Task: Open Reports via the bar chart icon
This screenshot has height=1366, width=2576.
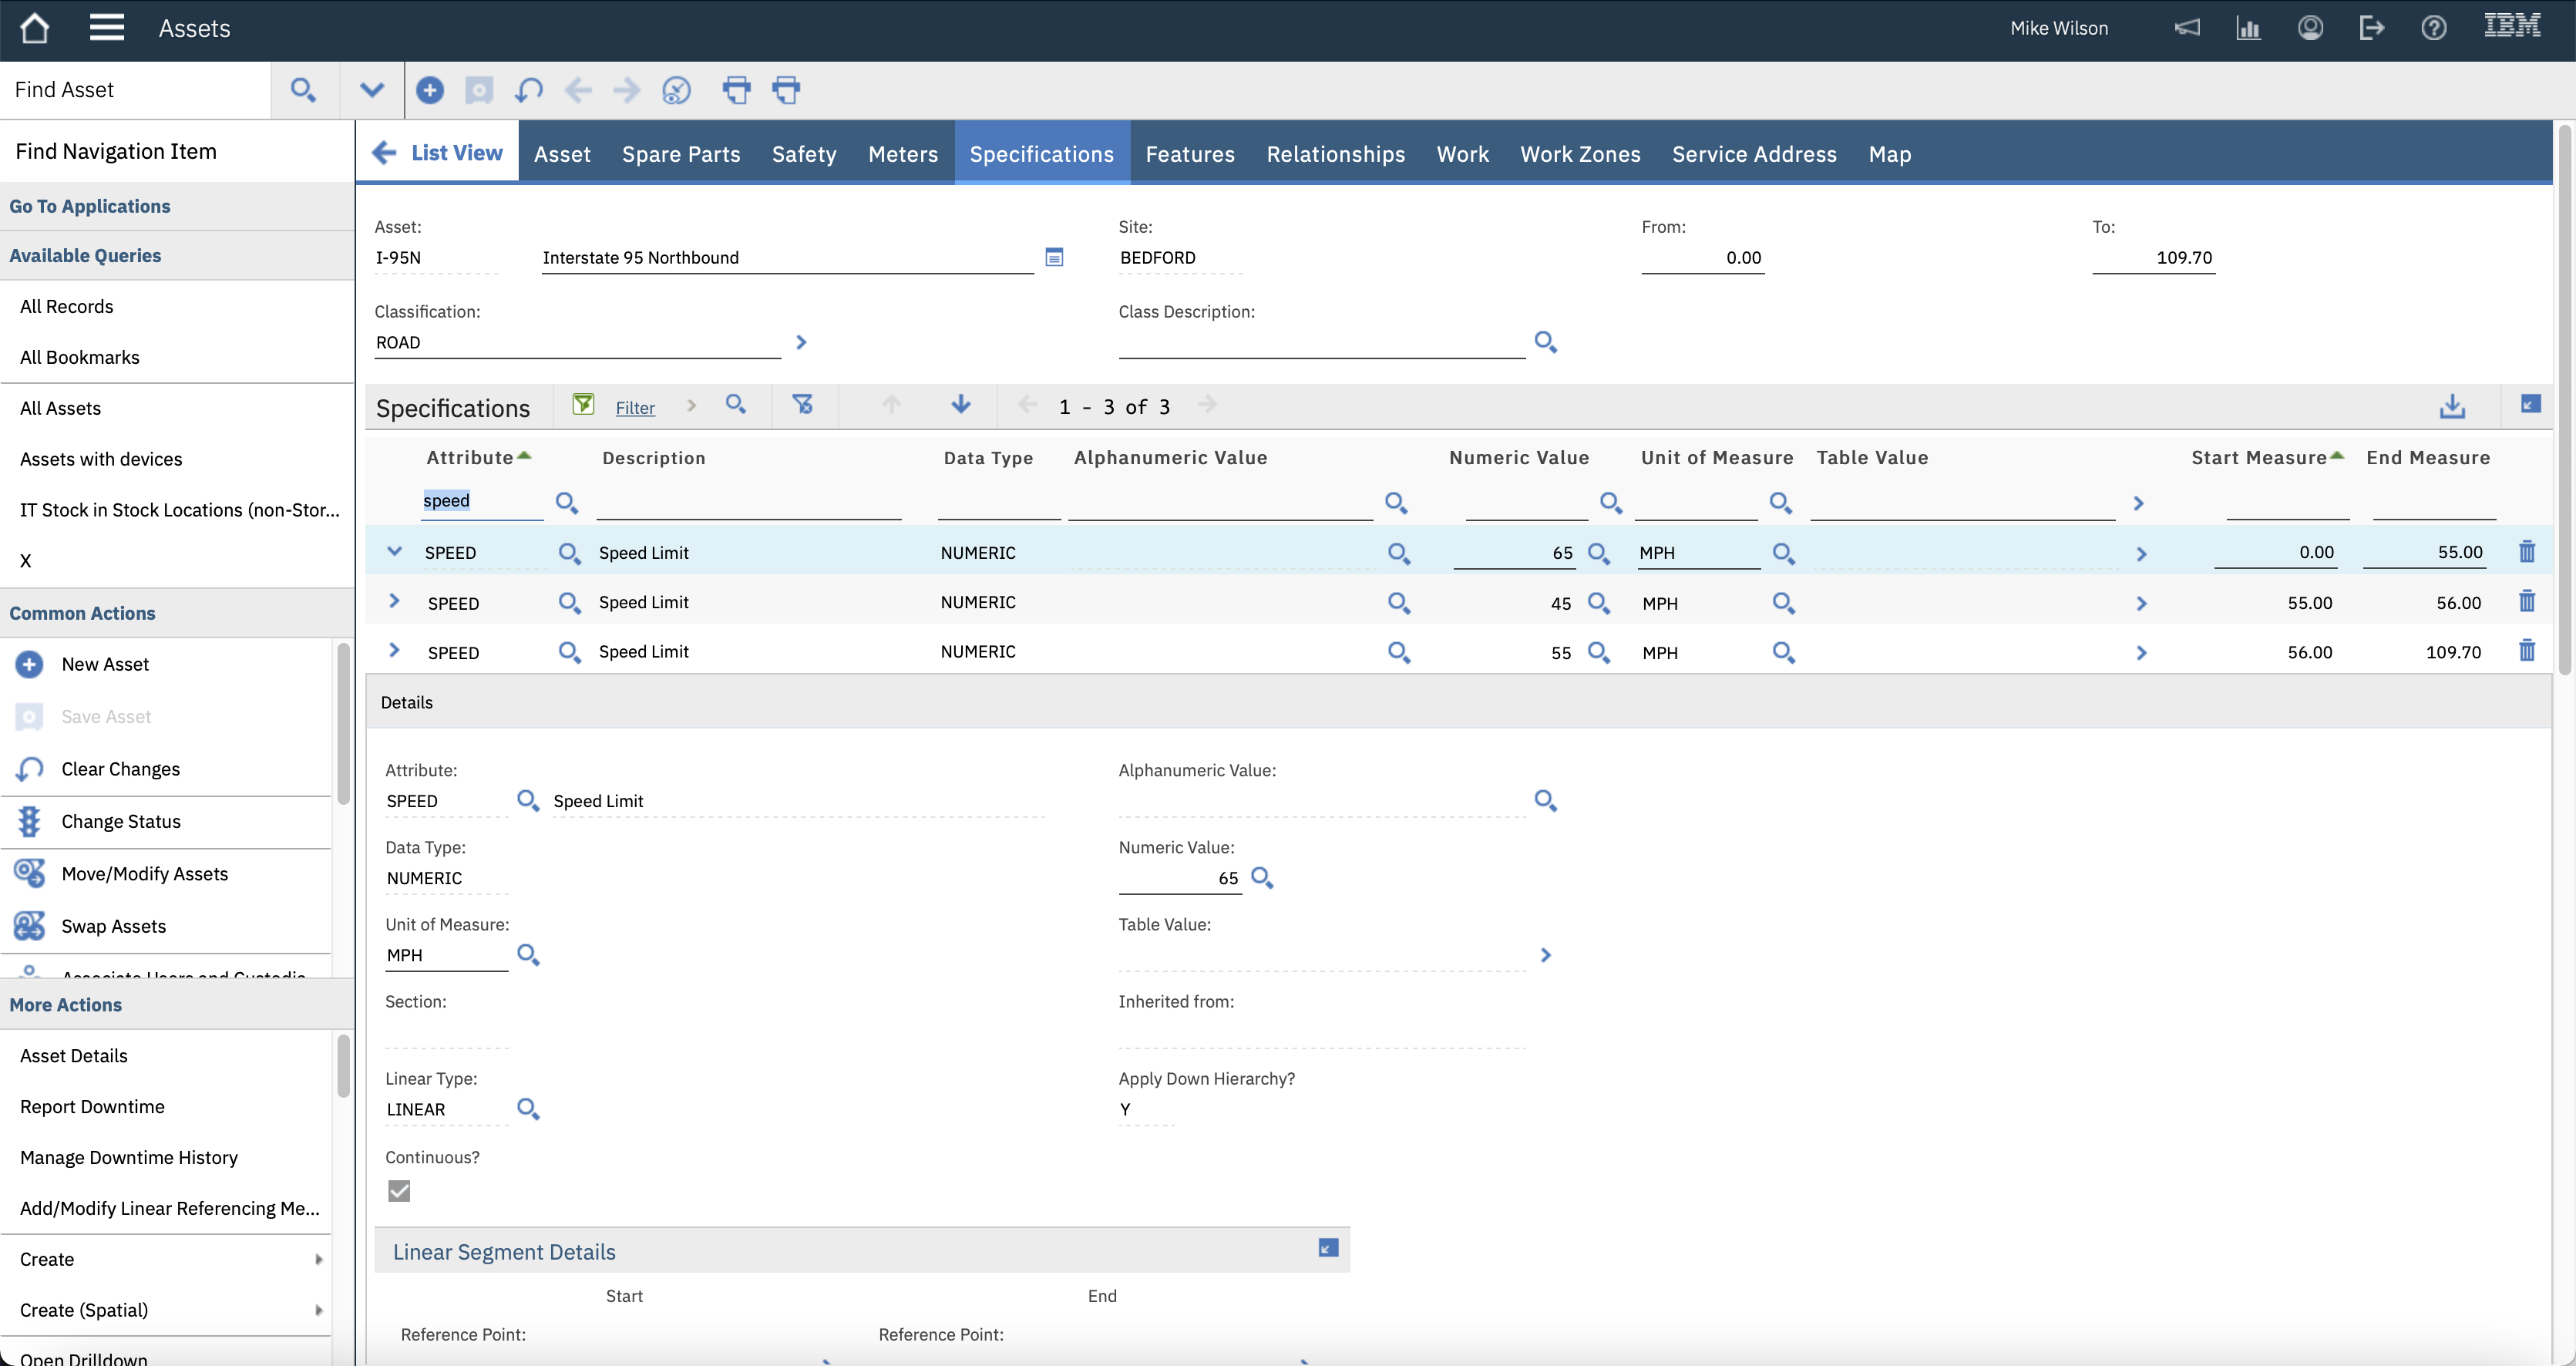Action: [2249, 27]
